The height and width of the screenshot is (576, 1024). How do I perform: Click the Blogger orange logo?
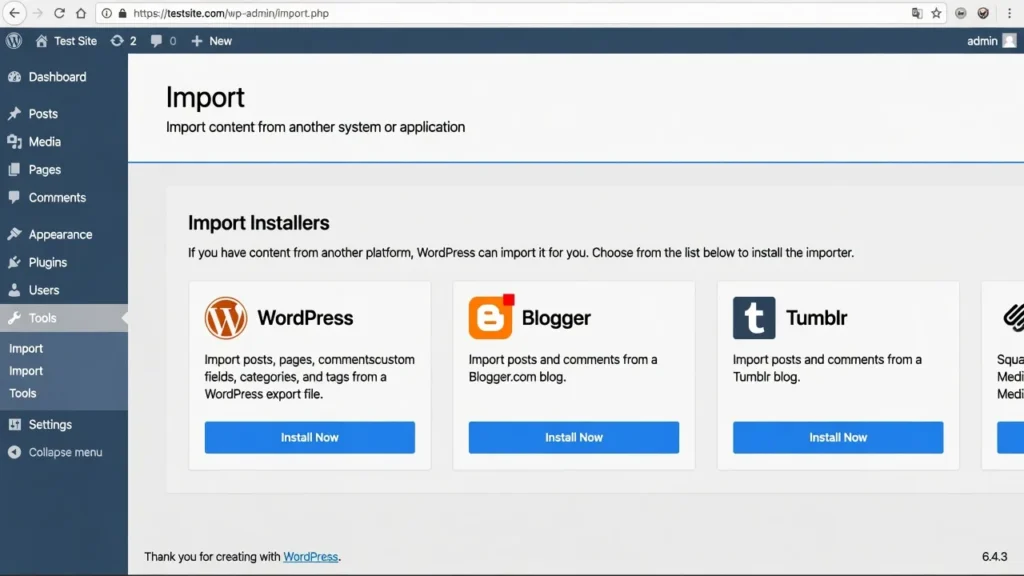pos(491,317)
